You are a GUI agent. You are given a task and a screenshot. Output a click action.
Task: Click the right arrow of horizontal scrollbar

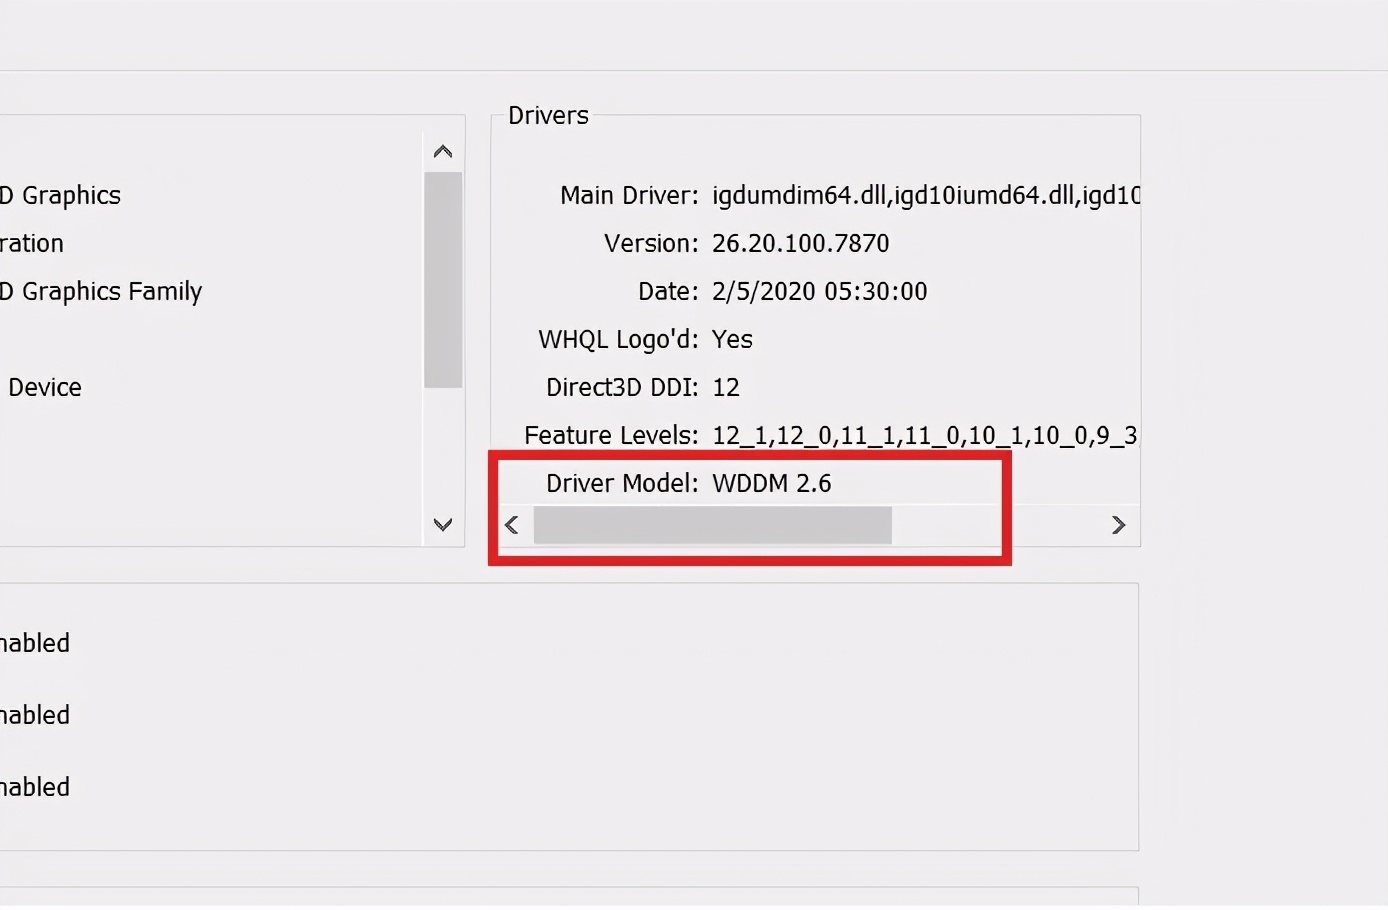click(x=1119, y=524)
